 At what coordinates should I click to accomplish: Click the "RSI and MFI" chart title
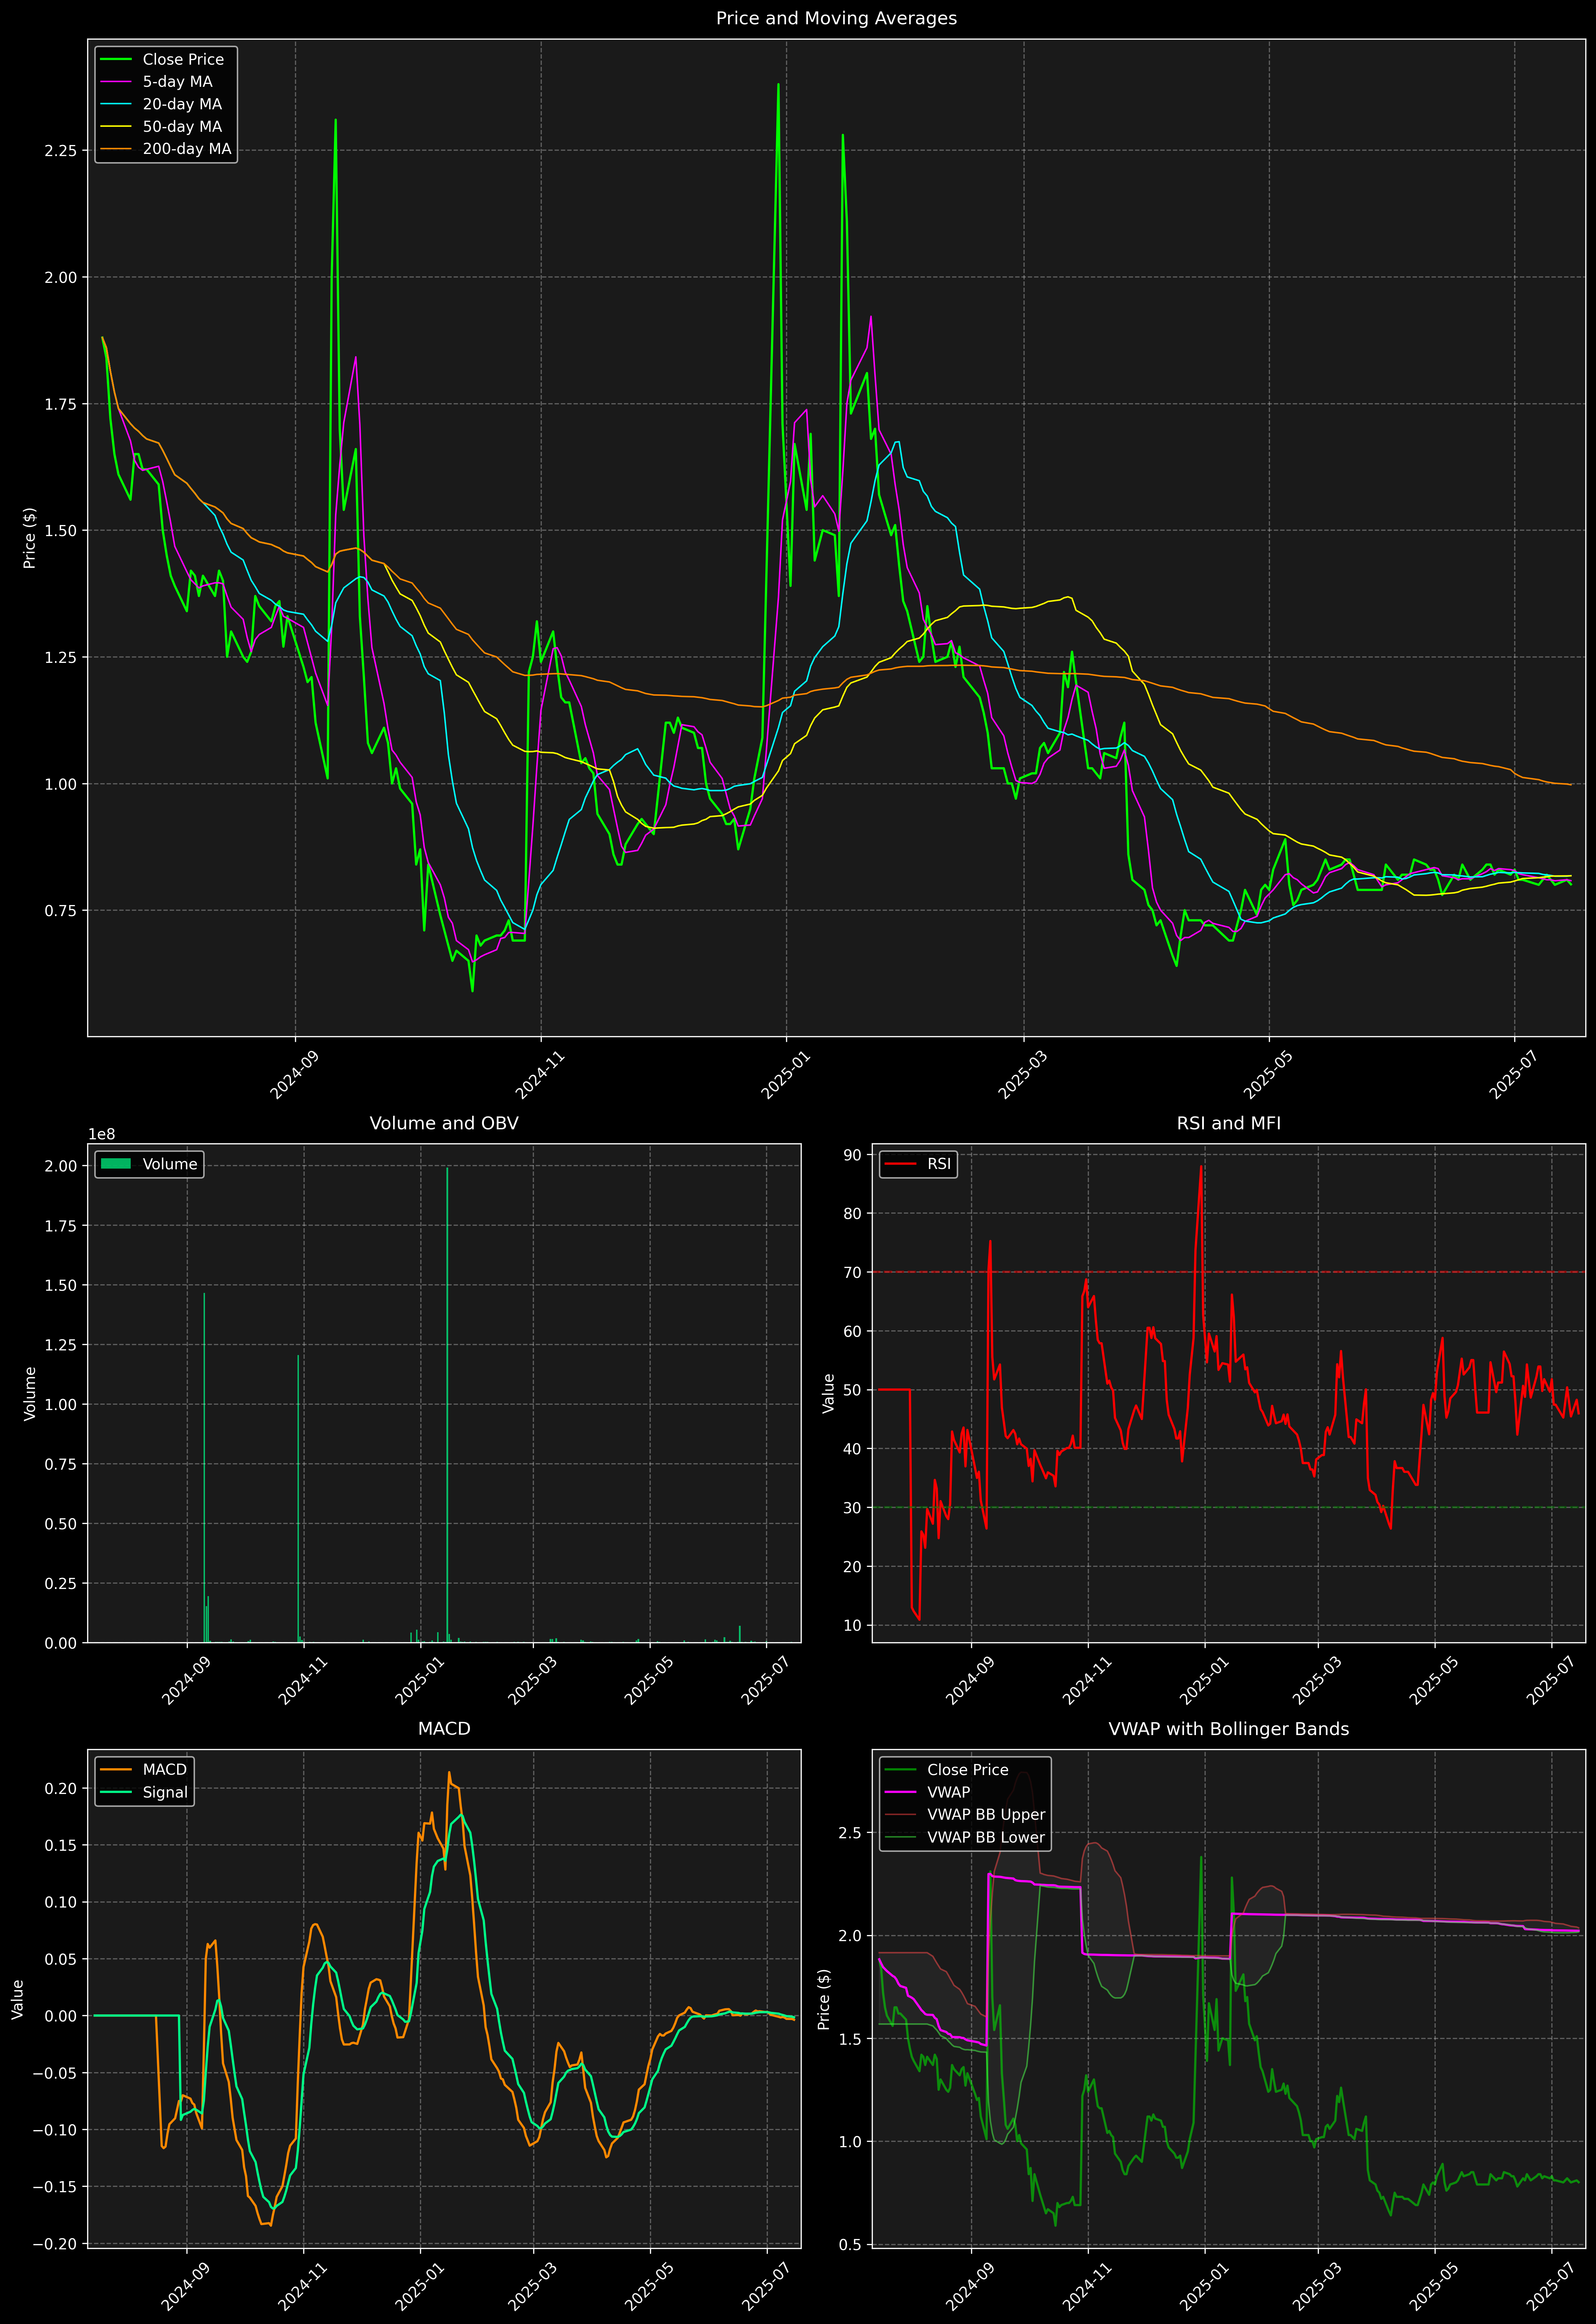[1228, 1123]
